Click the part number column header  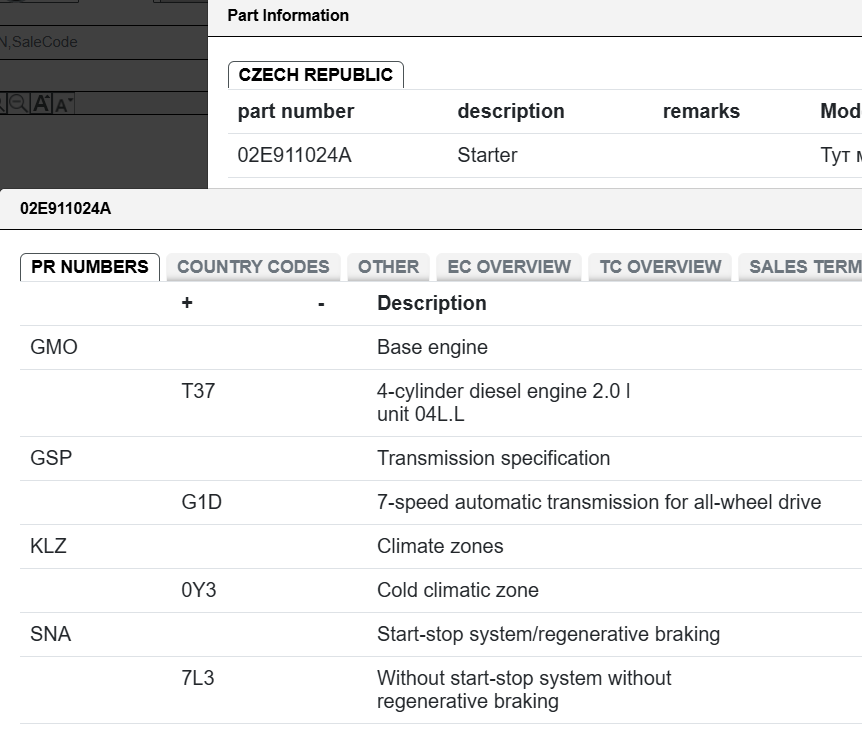[296, 112]
